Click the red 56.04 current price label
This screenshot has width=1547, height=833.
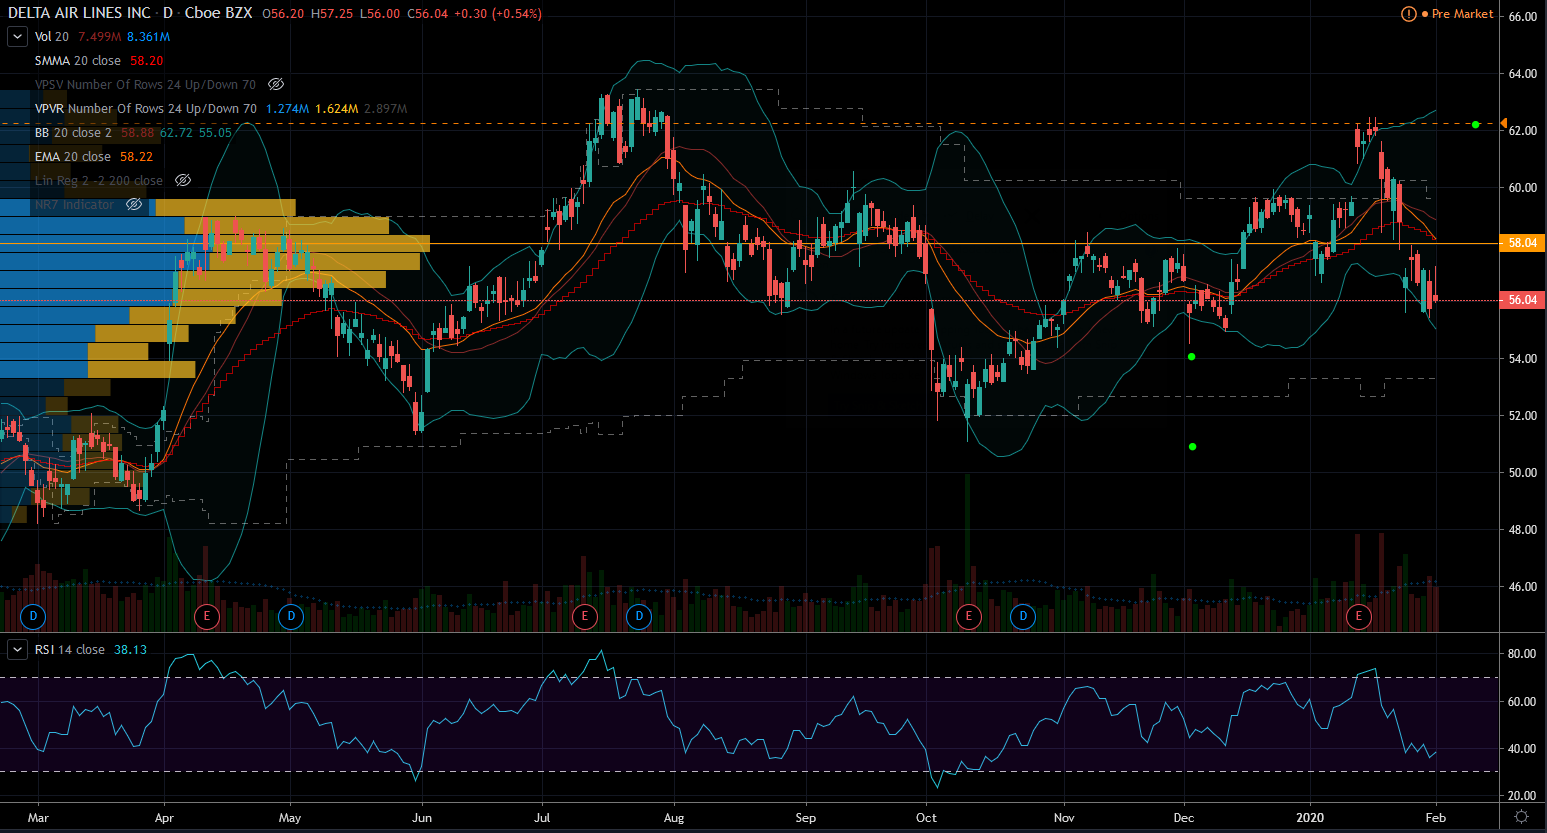(x=1522, y=300)
